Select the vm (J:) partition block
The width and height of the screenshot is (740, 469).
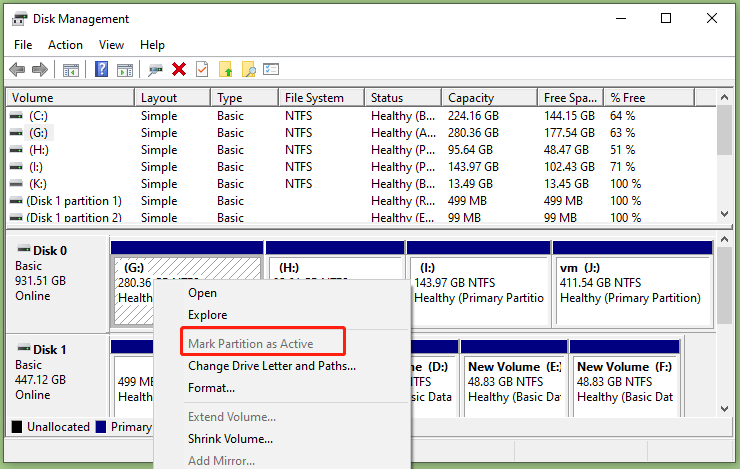click(x=632, y=284)
